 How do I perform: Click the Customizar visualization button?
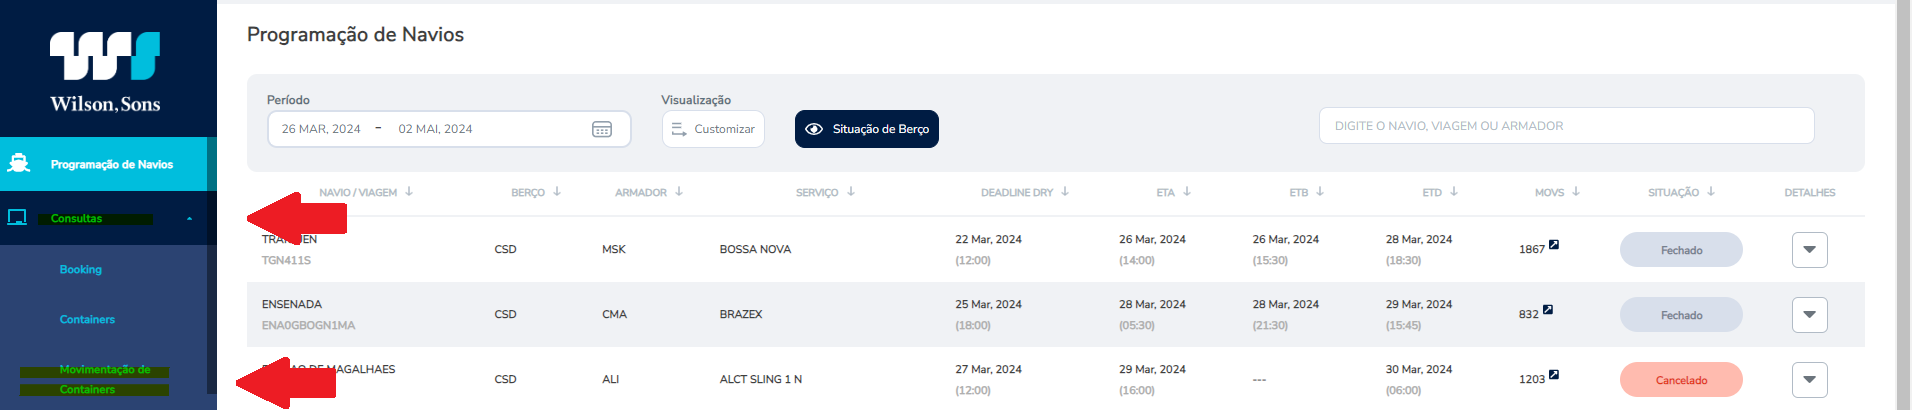(x=713, y=129)
